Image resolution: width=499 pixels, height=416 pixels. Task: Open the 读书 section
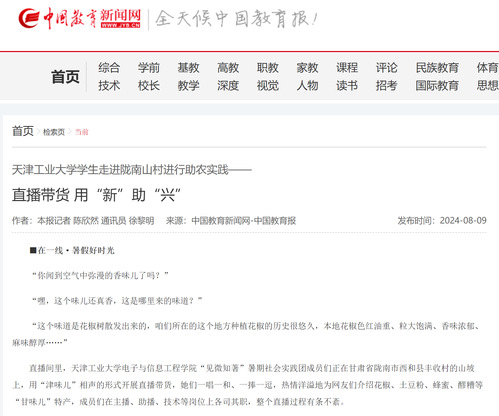click(347, 86)
